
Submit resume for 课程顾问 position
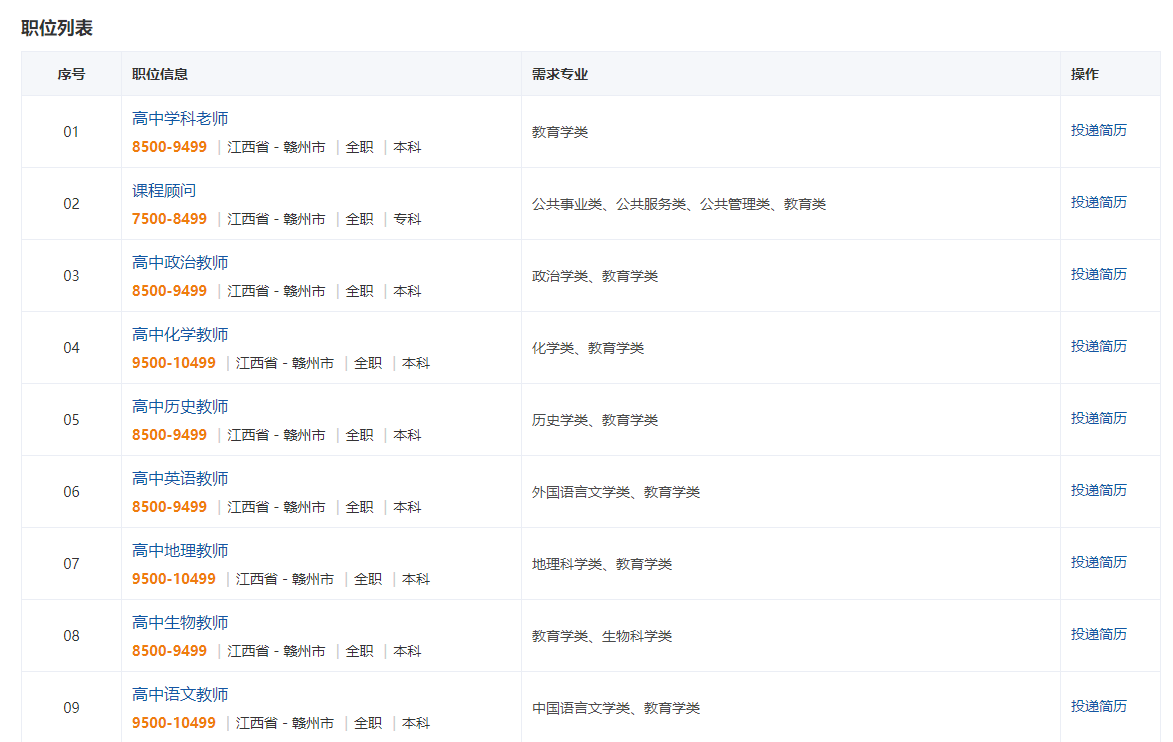click(1098, 202)
